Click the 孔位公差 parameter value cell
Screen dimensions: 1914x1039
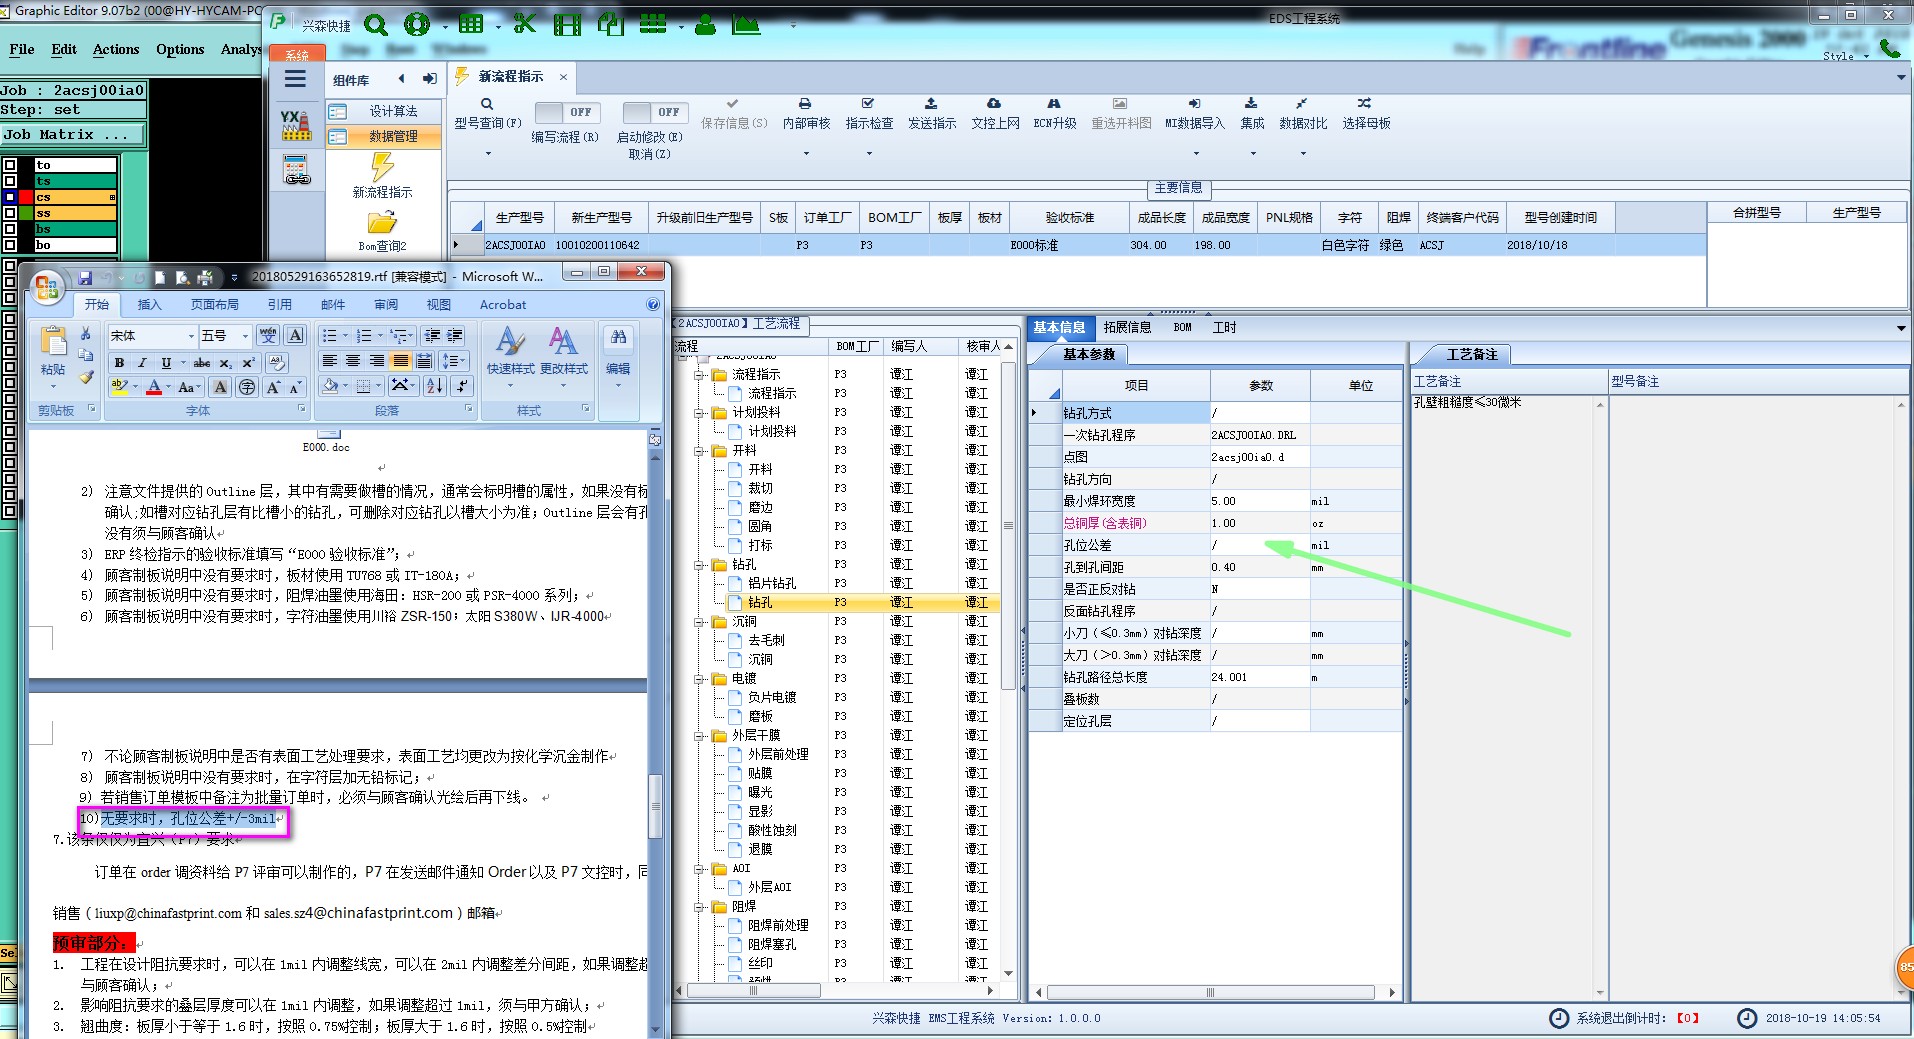pyautogui.click(x=1259, y=545)
